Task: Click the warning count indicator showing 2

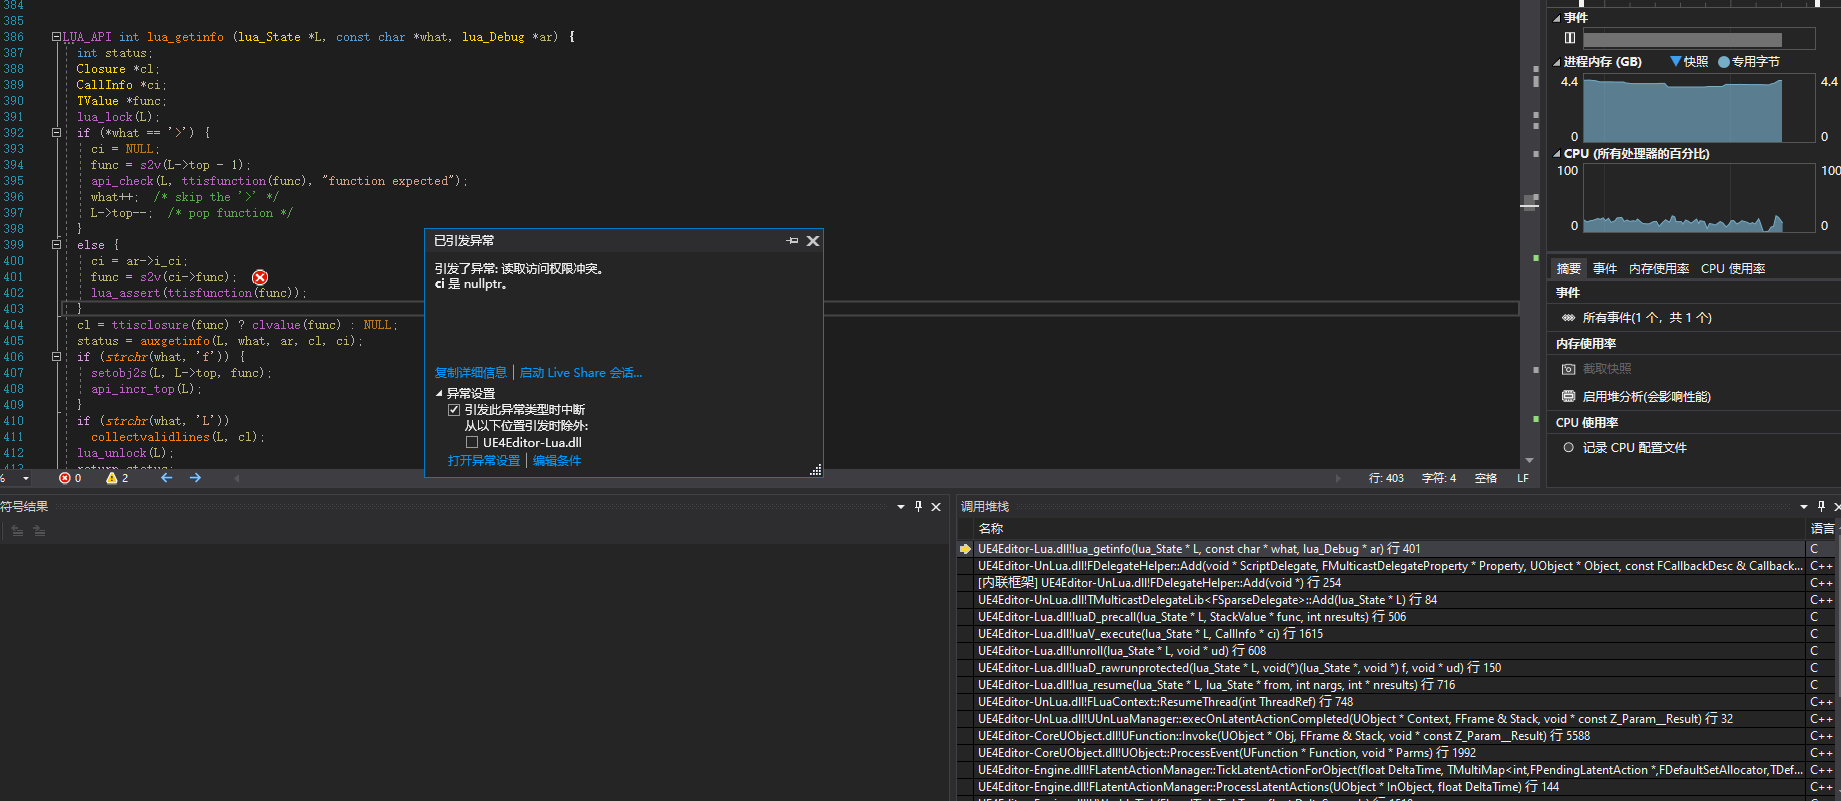Action: 117,478
